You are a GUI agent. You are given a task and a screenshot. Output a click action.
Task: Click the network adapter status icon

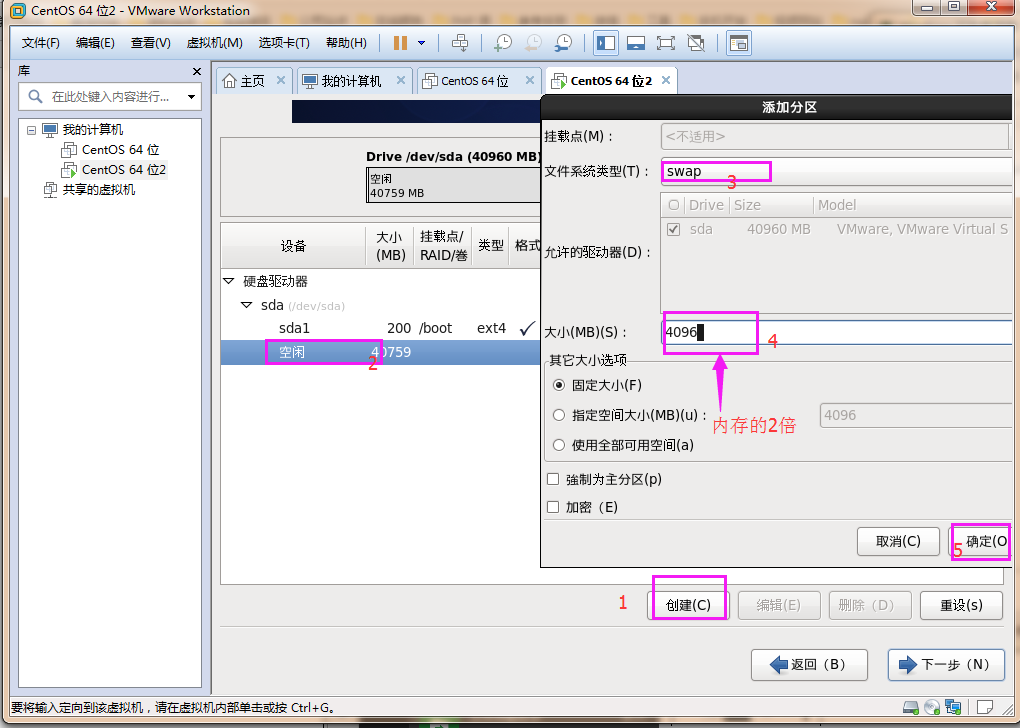coord(953,707)
